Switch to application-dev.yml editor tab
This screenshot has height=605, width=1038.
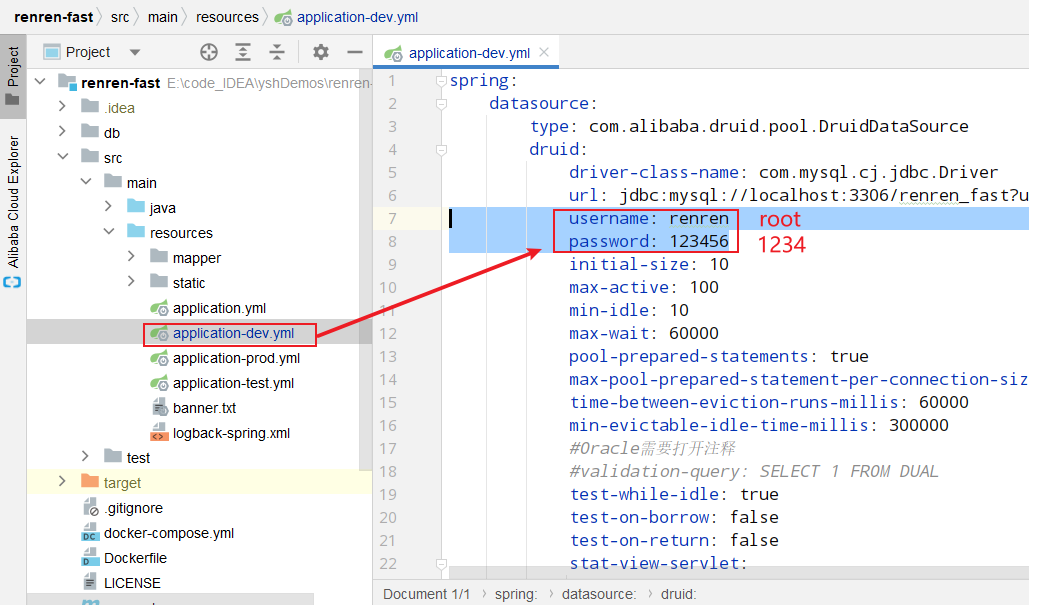[x=469, y=53]
